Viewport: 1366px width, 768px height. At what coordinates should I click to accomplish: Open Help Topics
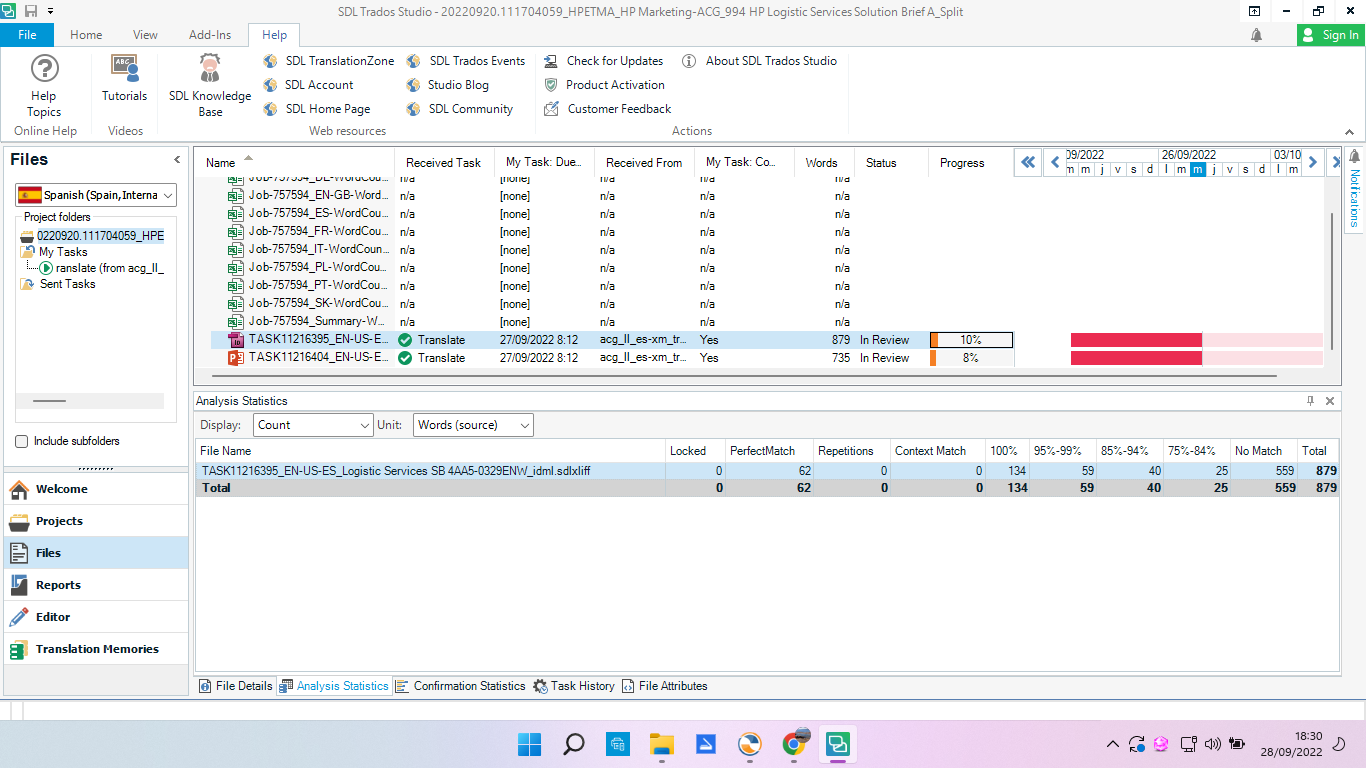44,87
